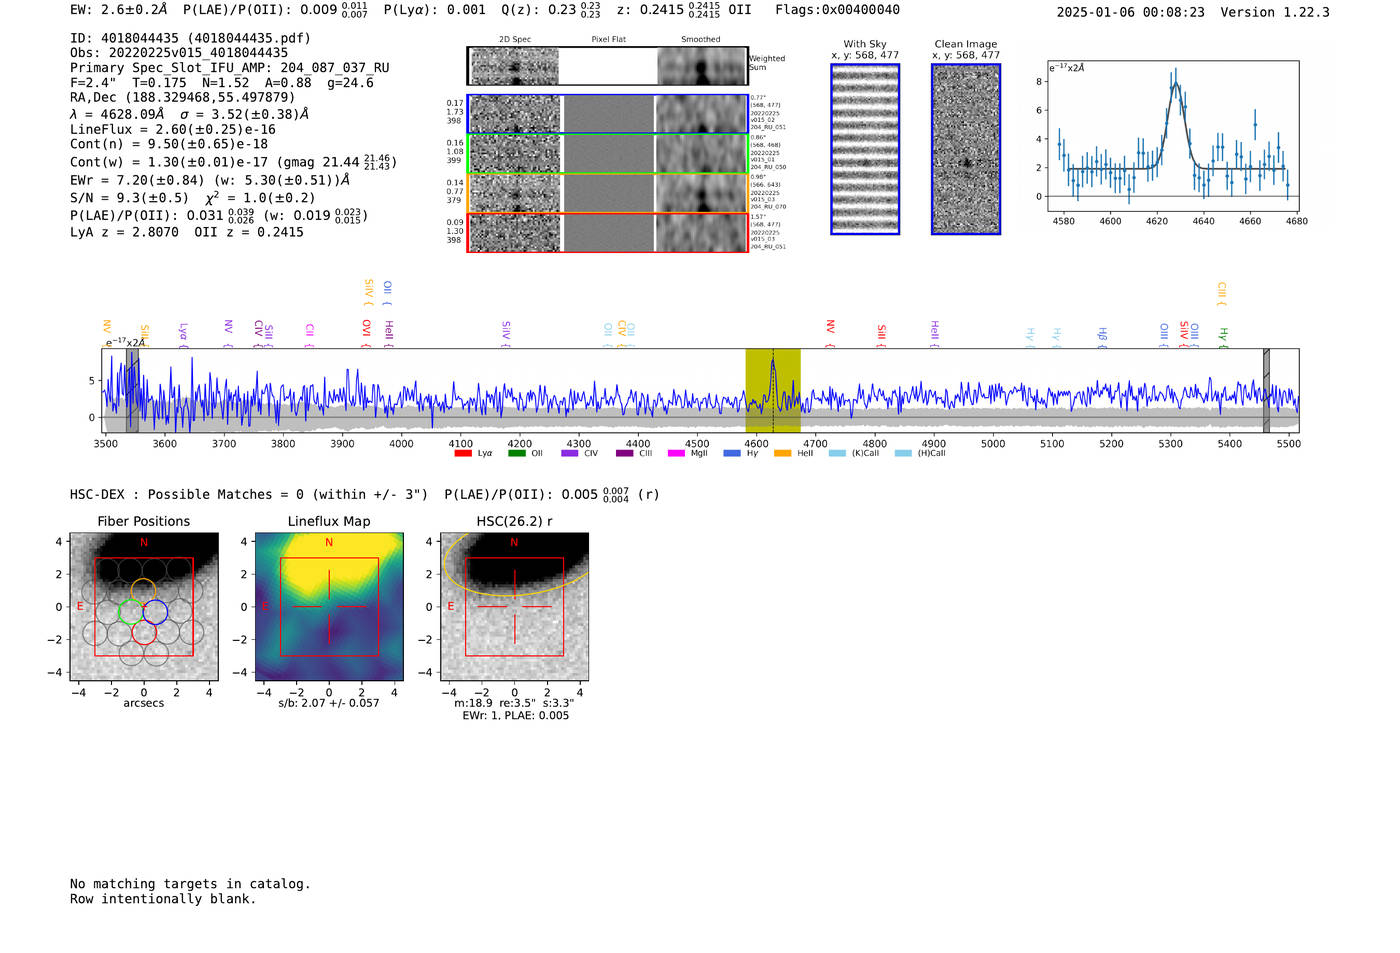1400x953 pixels.
Task: Open the Lineflux Map panel
Action: click(329, 607)
